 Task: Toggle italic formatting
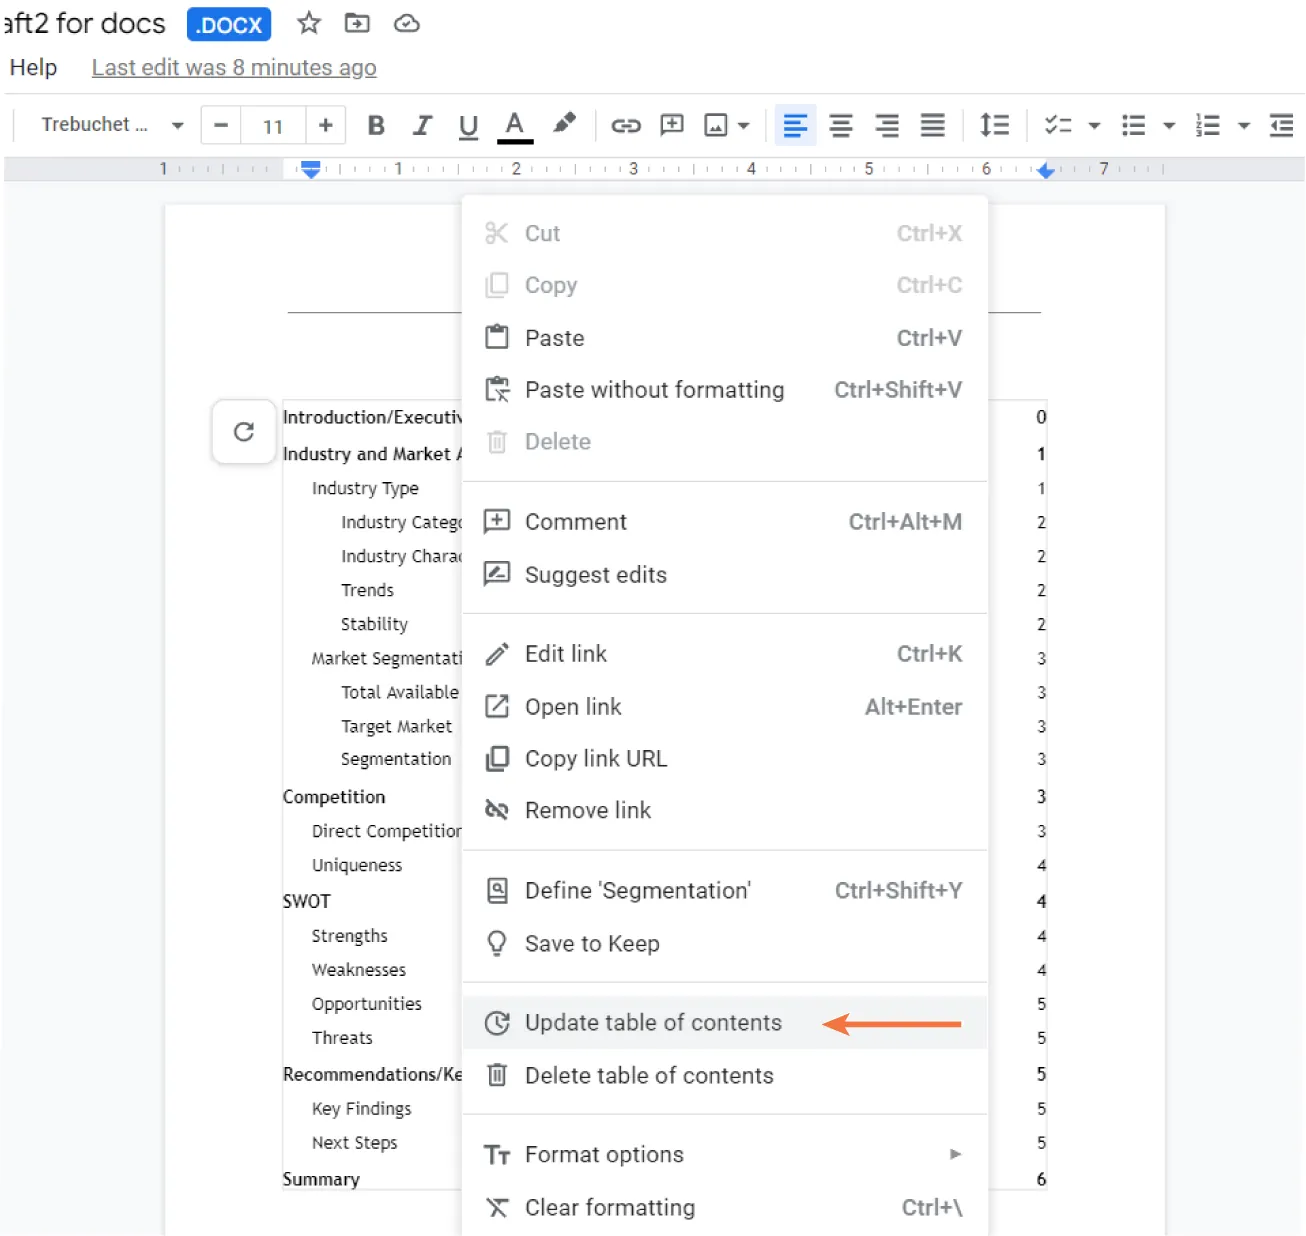coord(422,125)
